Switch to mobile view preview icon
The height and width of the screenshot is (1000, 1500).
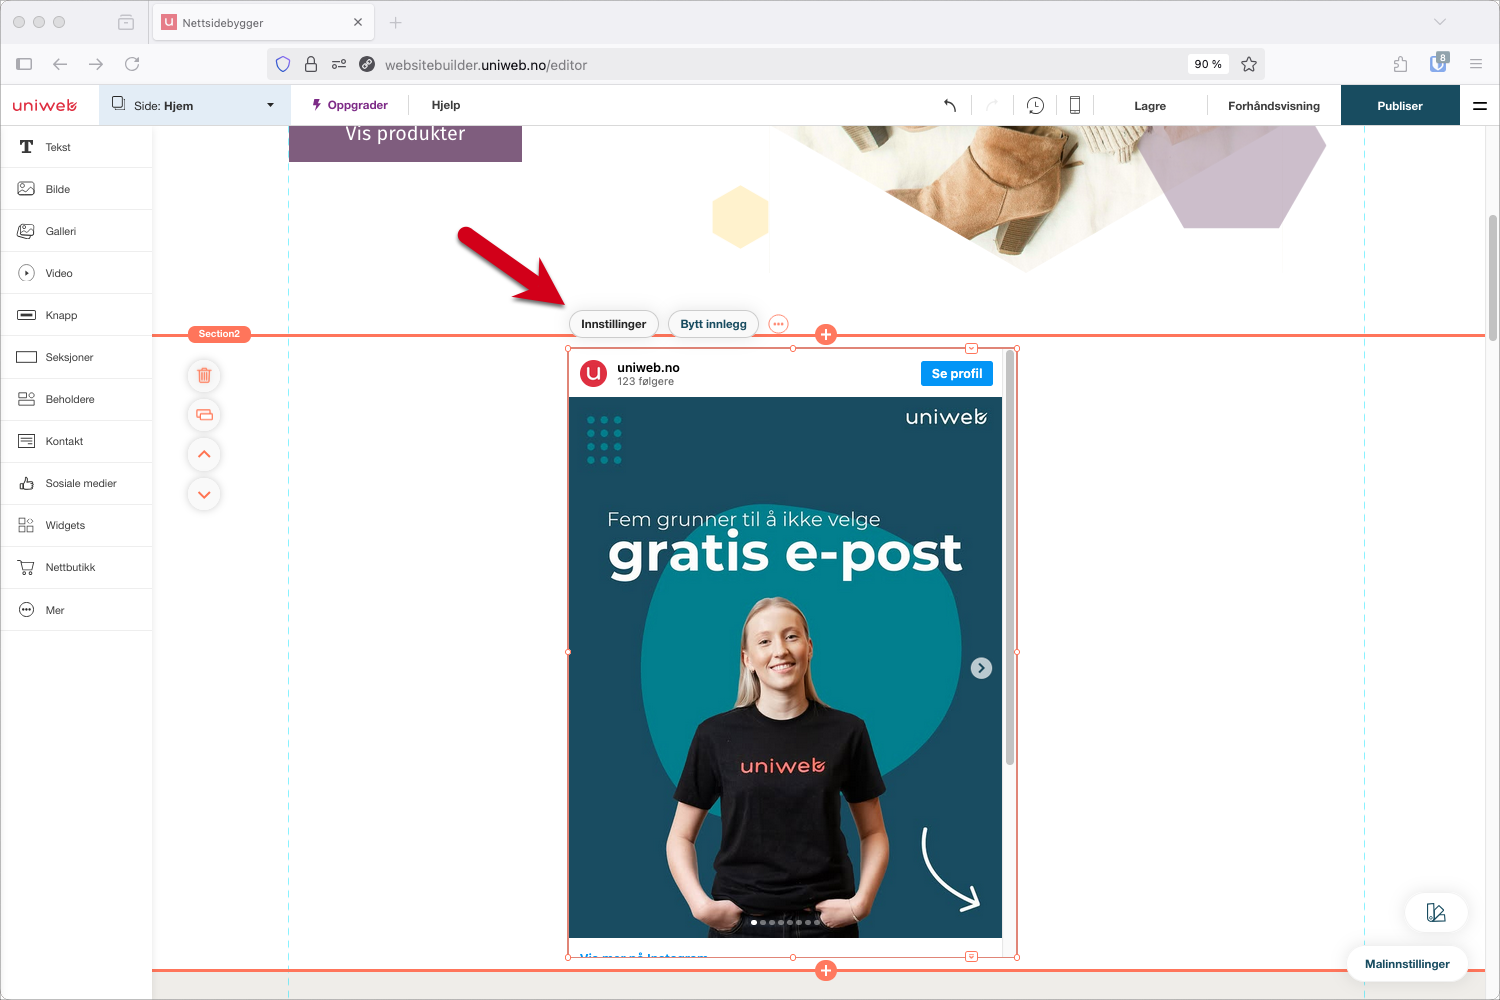pos(1075,105)
